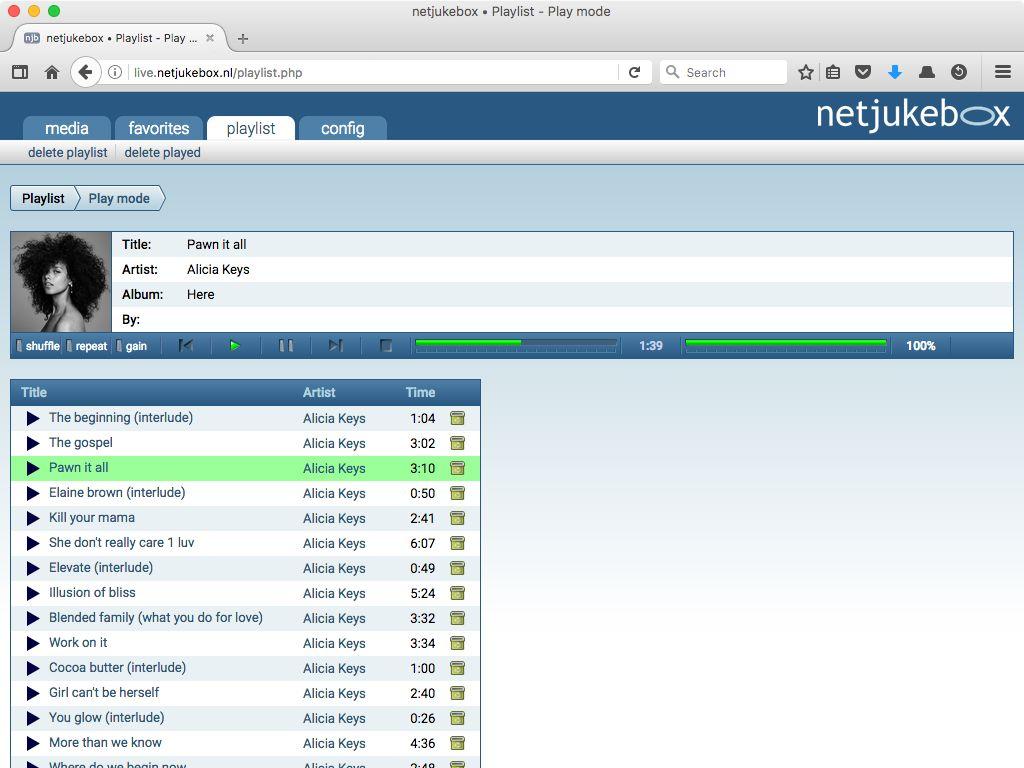Delete The gospel with its trash icon
The height and width of the screenshot is (768, 1024).
[x=458, y=443]
